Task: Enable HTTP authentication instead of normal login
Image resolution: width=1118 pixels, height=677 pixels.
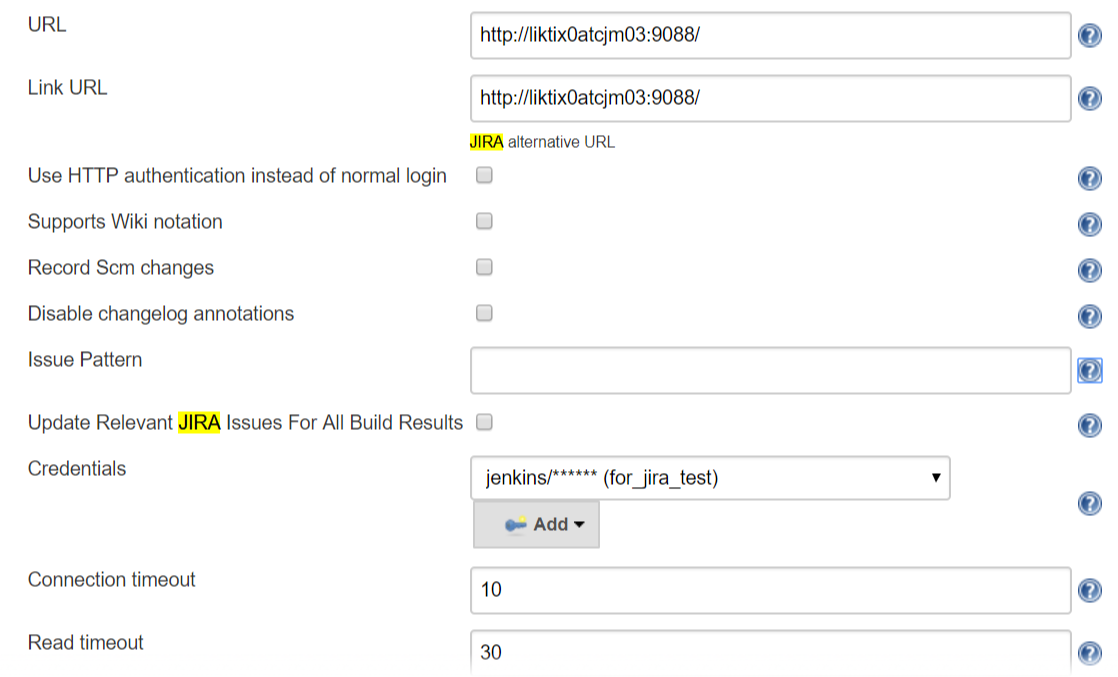Action: [x=483, y=175]
